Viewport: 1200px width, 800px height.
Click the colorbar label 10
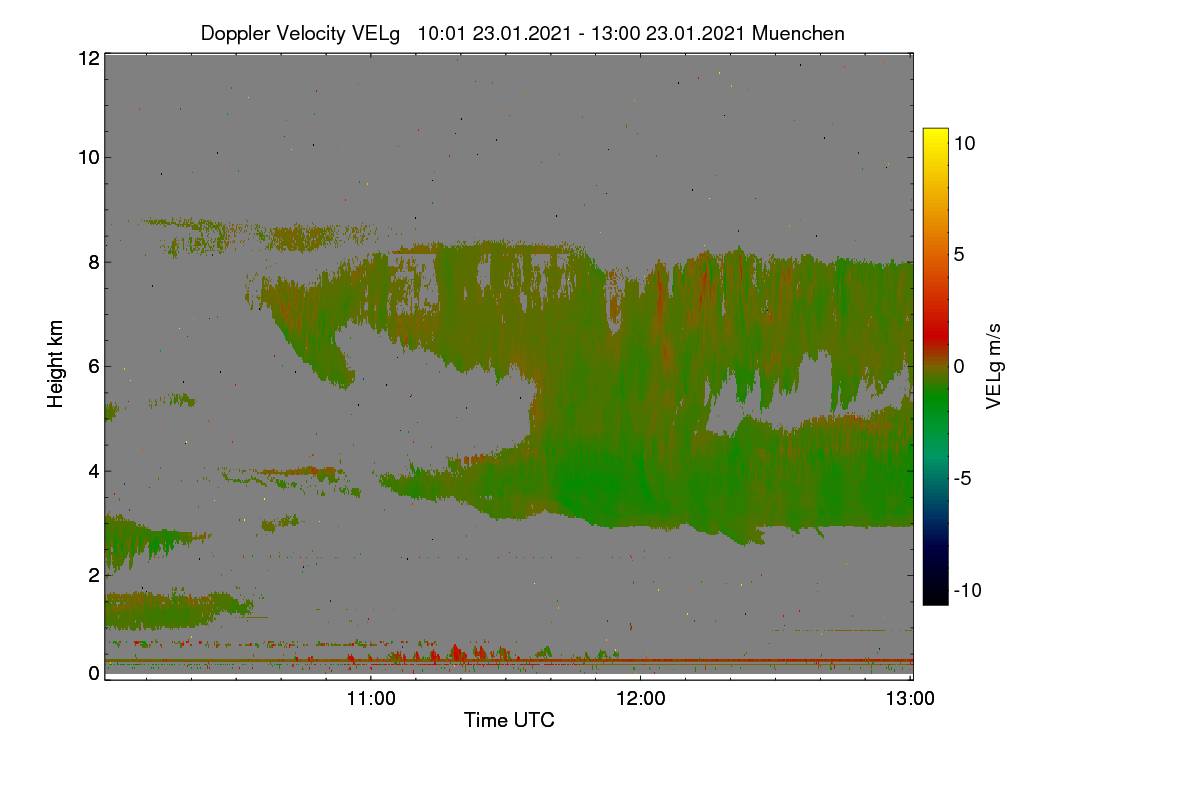pyautogui.click(x=964, y=143)
